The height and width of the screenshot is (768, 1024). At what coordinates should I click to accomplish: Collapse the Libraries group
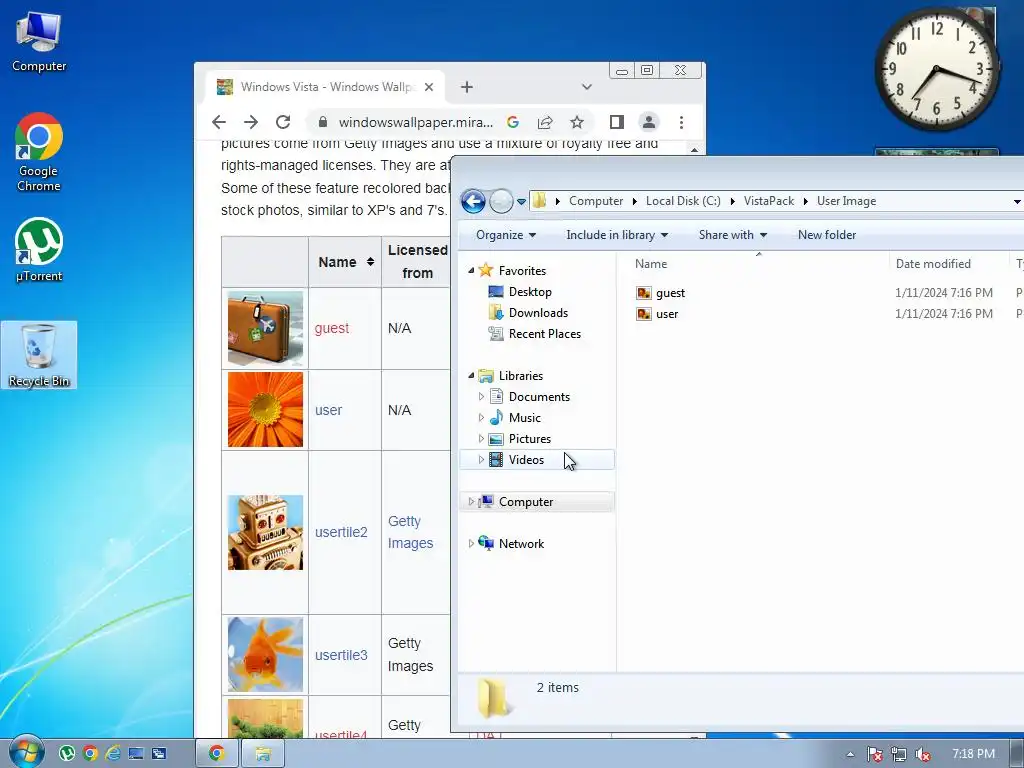point(471,376)
